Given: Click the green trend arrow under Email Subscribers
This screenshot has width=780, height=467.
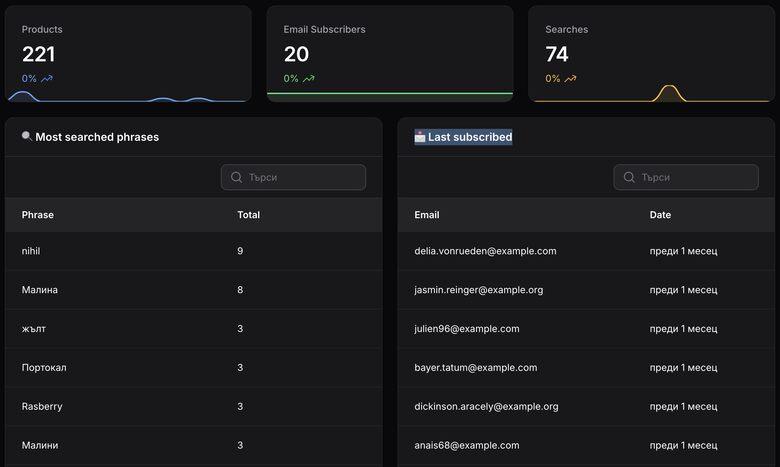Looking at the screenshot, I should point(309,79).
